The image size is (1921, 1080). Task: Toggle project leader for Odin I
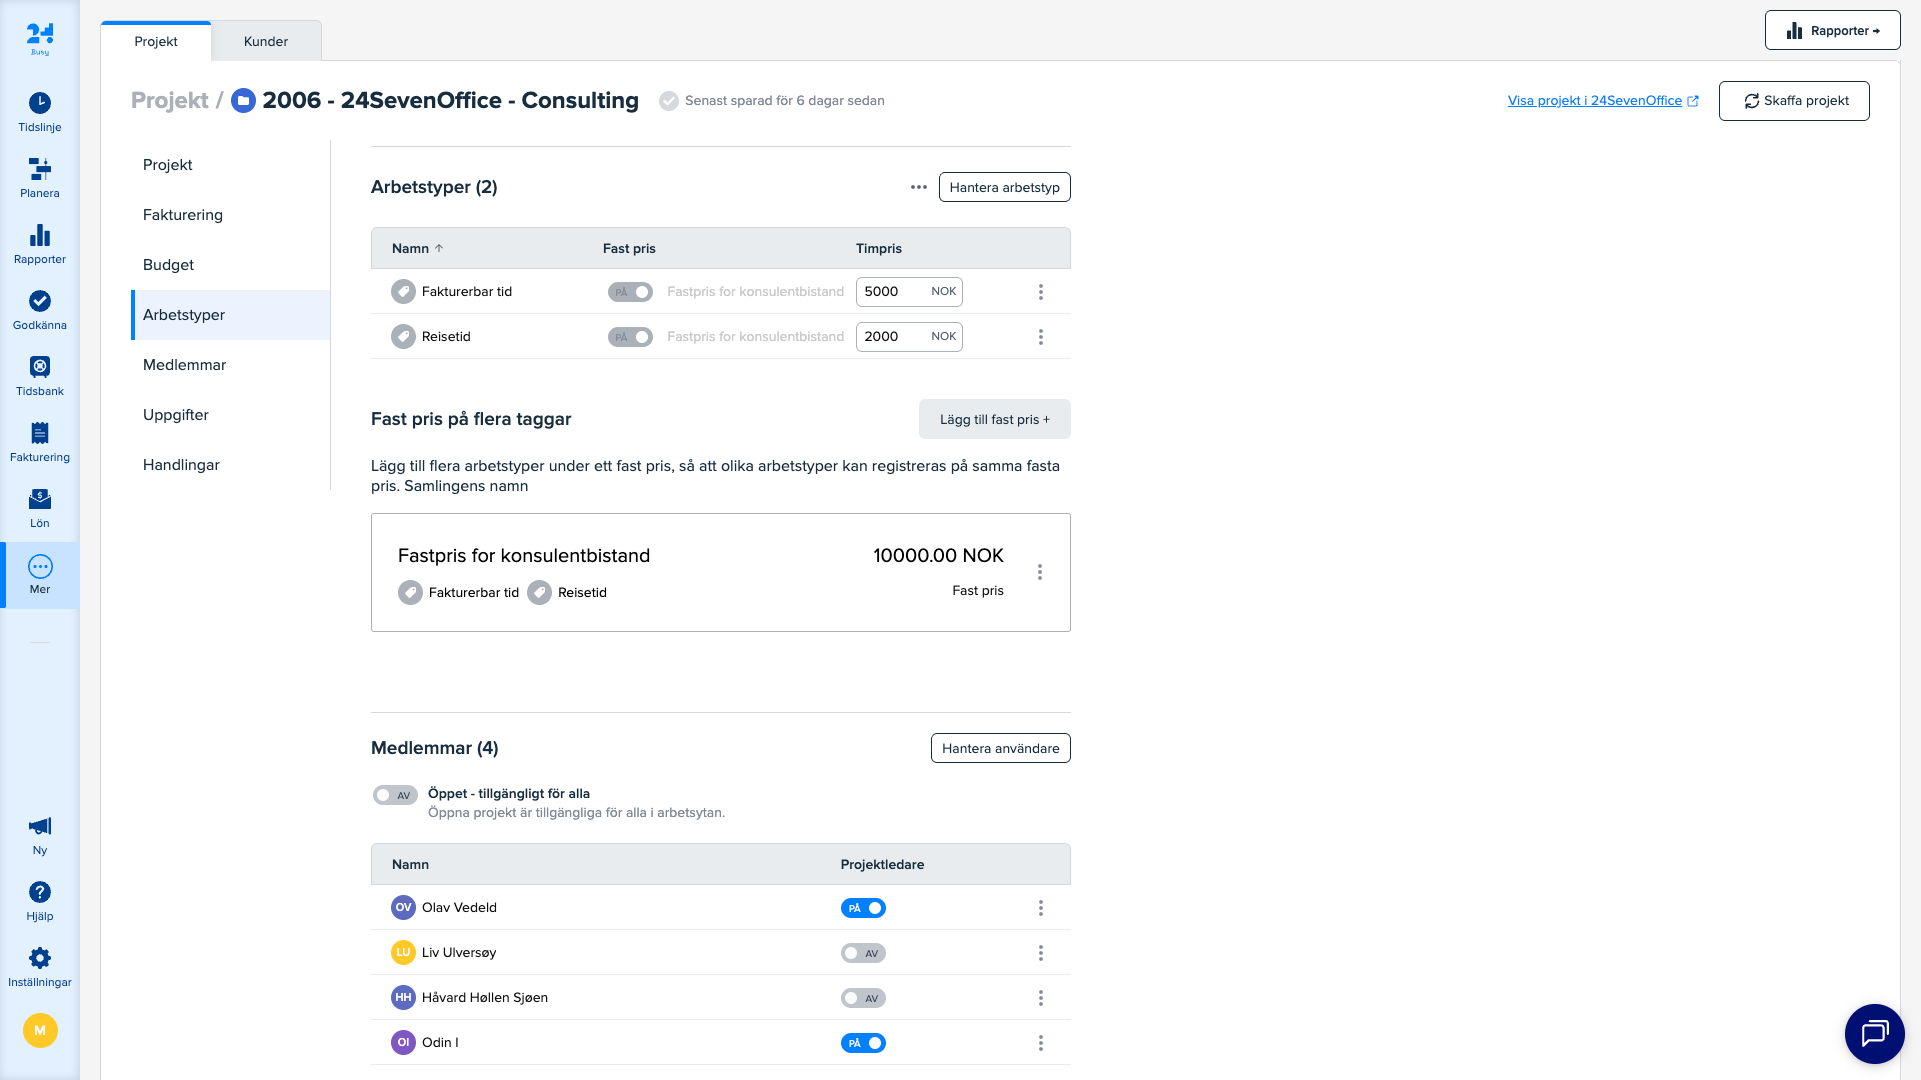(x=863, y=1043)
